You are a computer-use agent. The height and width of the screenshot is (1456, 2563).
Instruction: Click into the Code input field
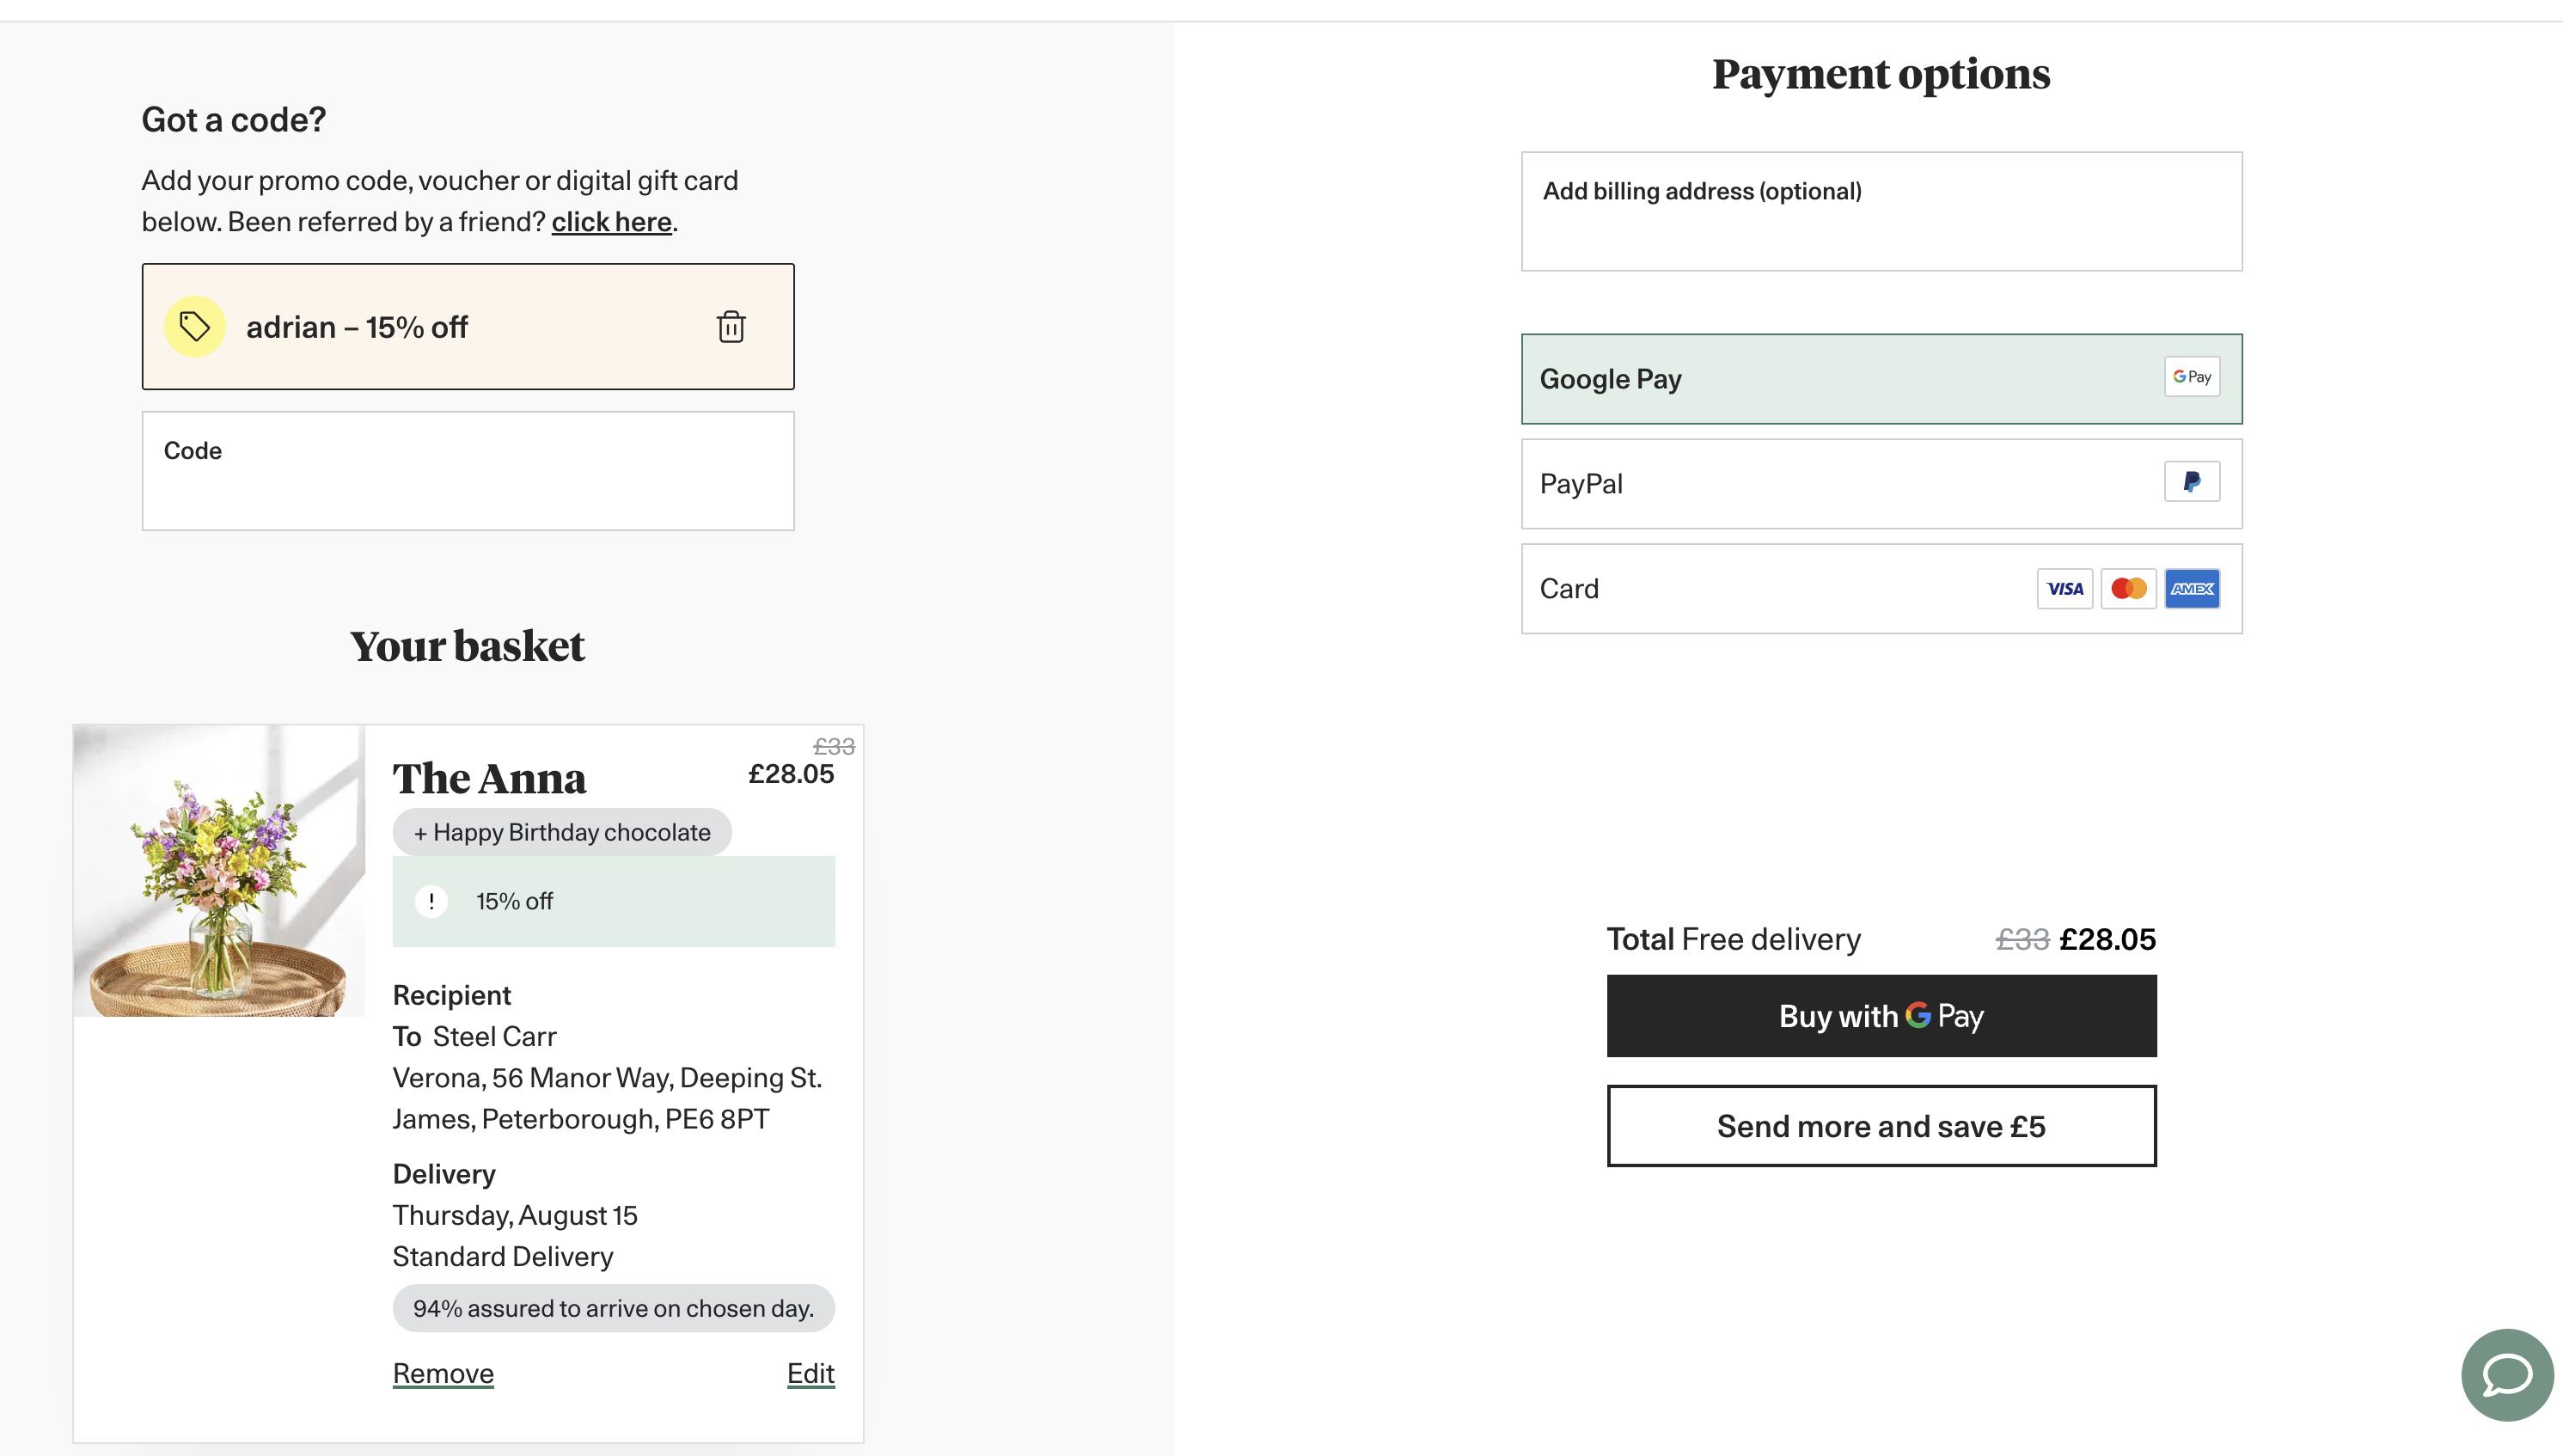[468, 472]
